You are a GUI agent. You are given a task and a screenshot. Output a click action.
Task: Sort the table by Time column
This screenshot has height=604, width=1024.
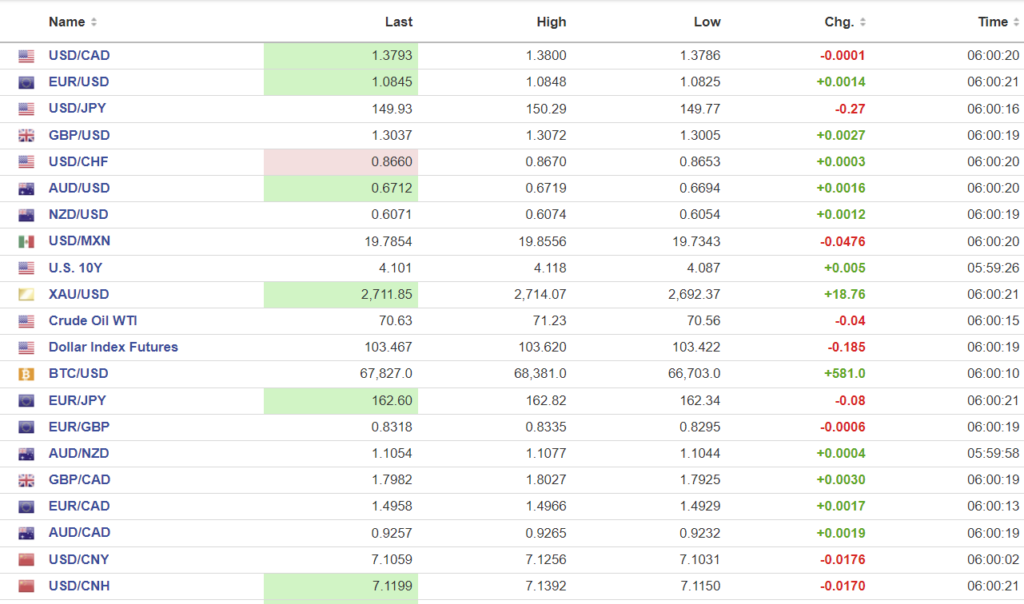(999, 22)
